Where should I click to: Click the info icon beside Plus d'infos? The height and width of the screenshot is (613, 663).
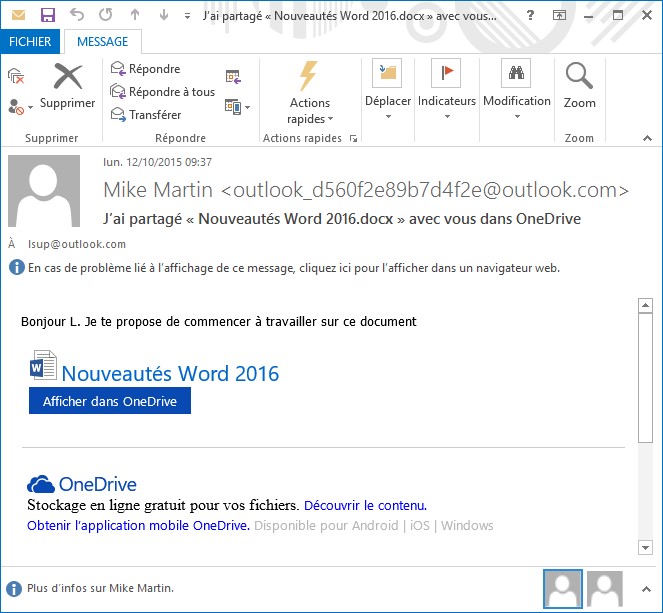(14, 588)
